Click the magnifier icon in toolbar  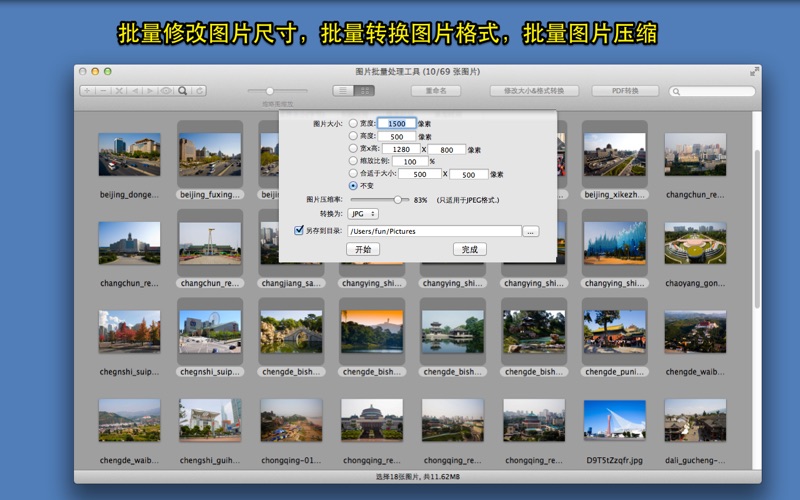[183, 91]
